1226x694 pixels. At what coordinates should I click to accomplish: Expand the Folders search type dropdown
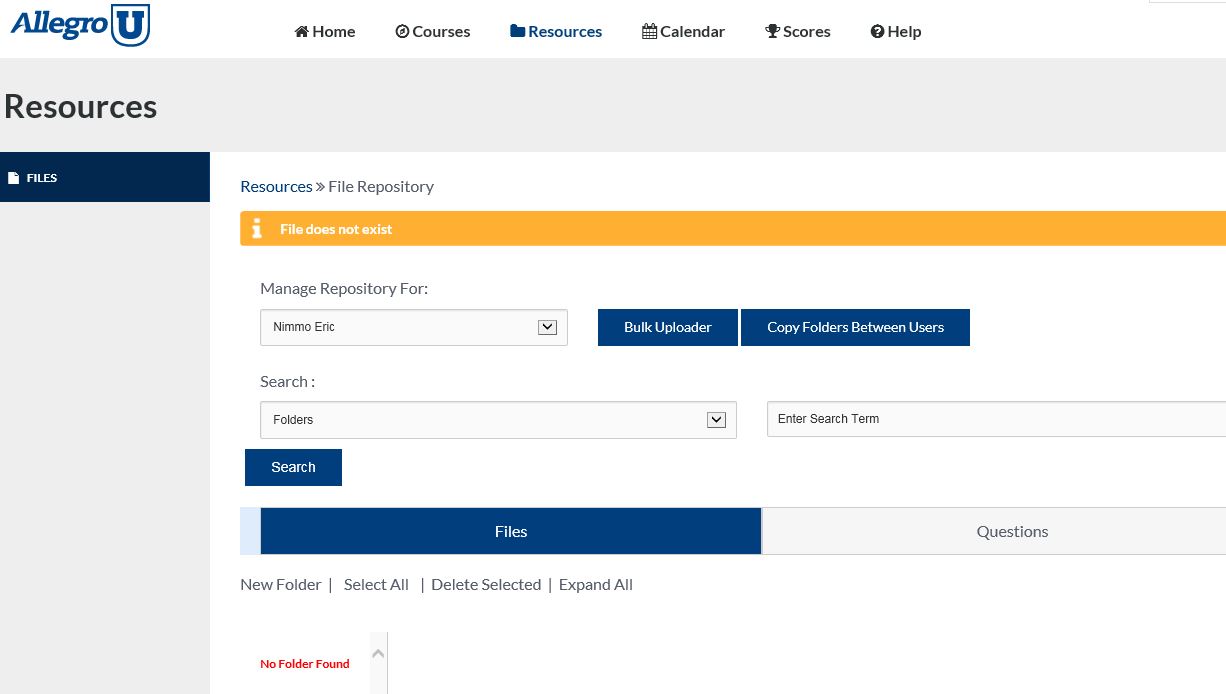tap(498, 420)
